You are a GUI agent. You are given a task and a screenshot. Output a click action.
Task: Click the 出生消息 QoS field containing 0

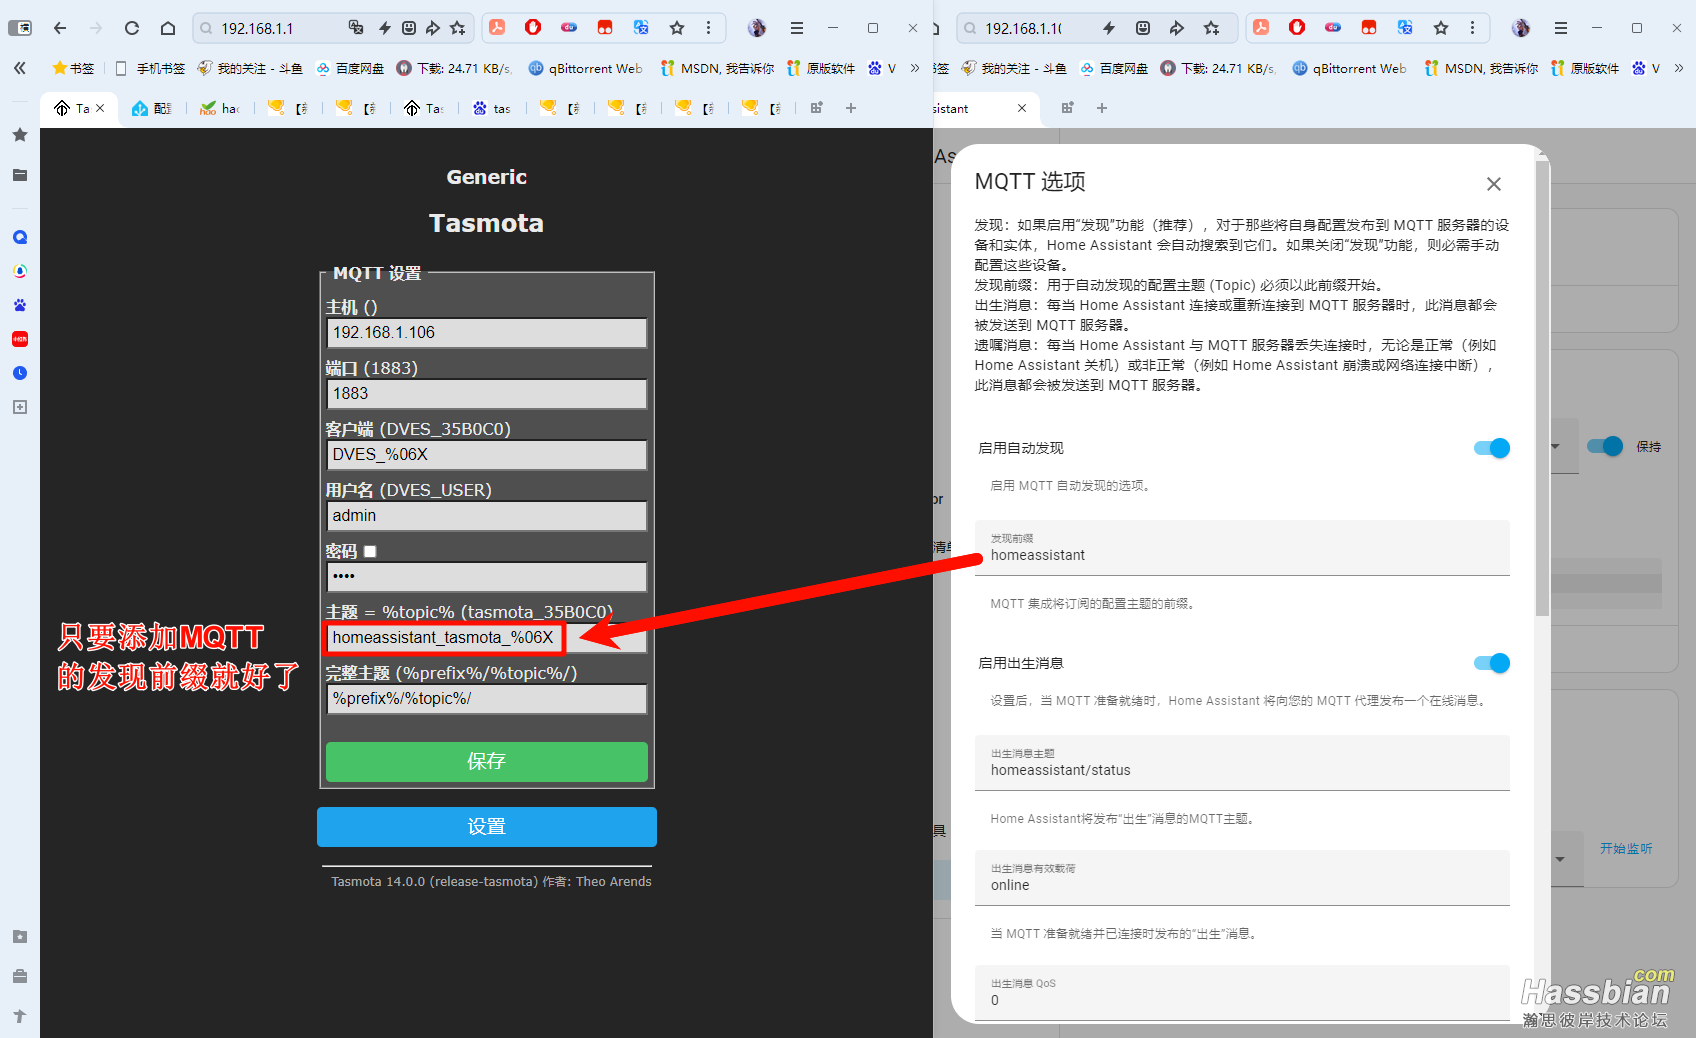1242,993
